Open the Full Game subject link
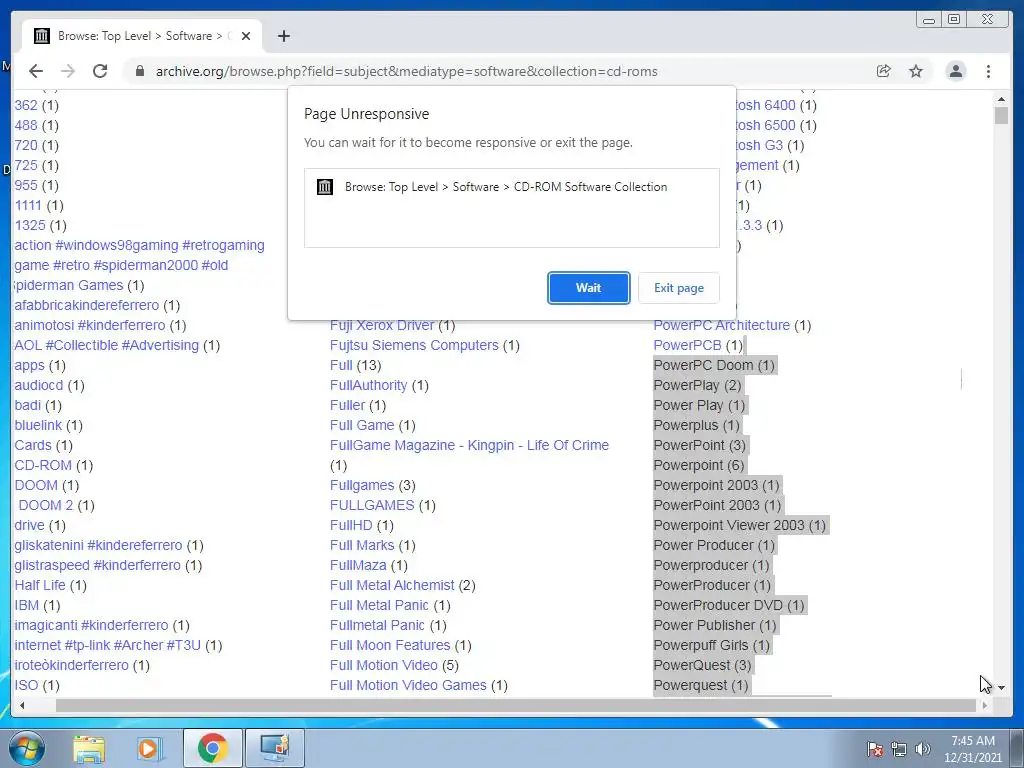The height and width of the screenshot is (768, 1024). (362, 425)
